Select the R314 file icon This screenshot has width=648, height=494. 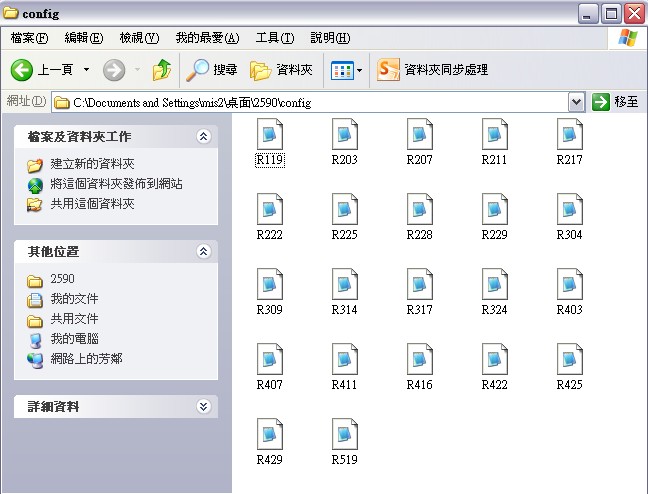[345, 284]
